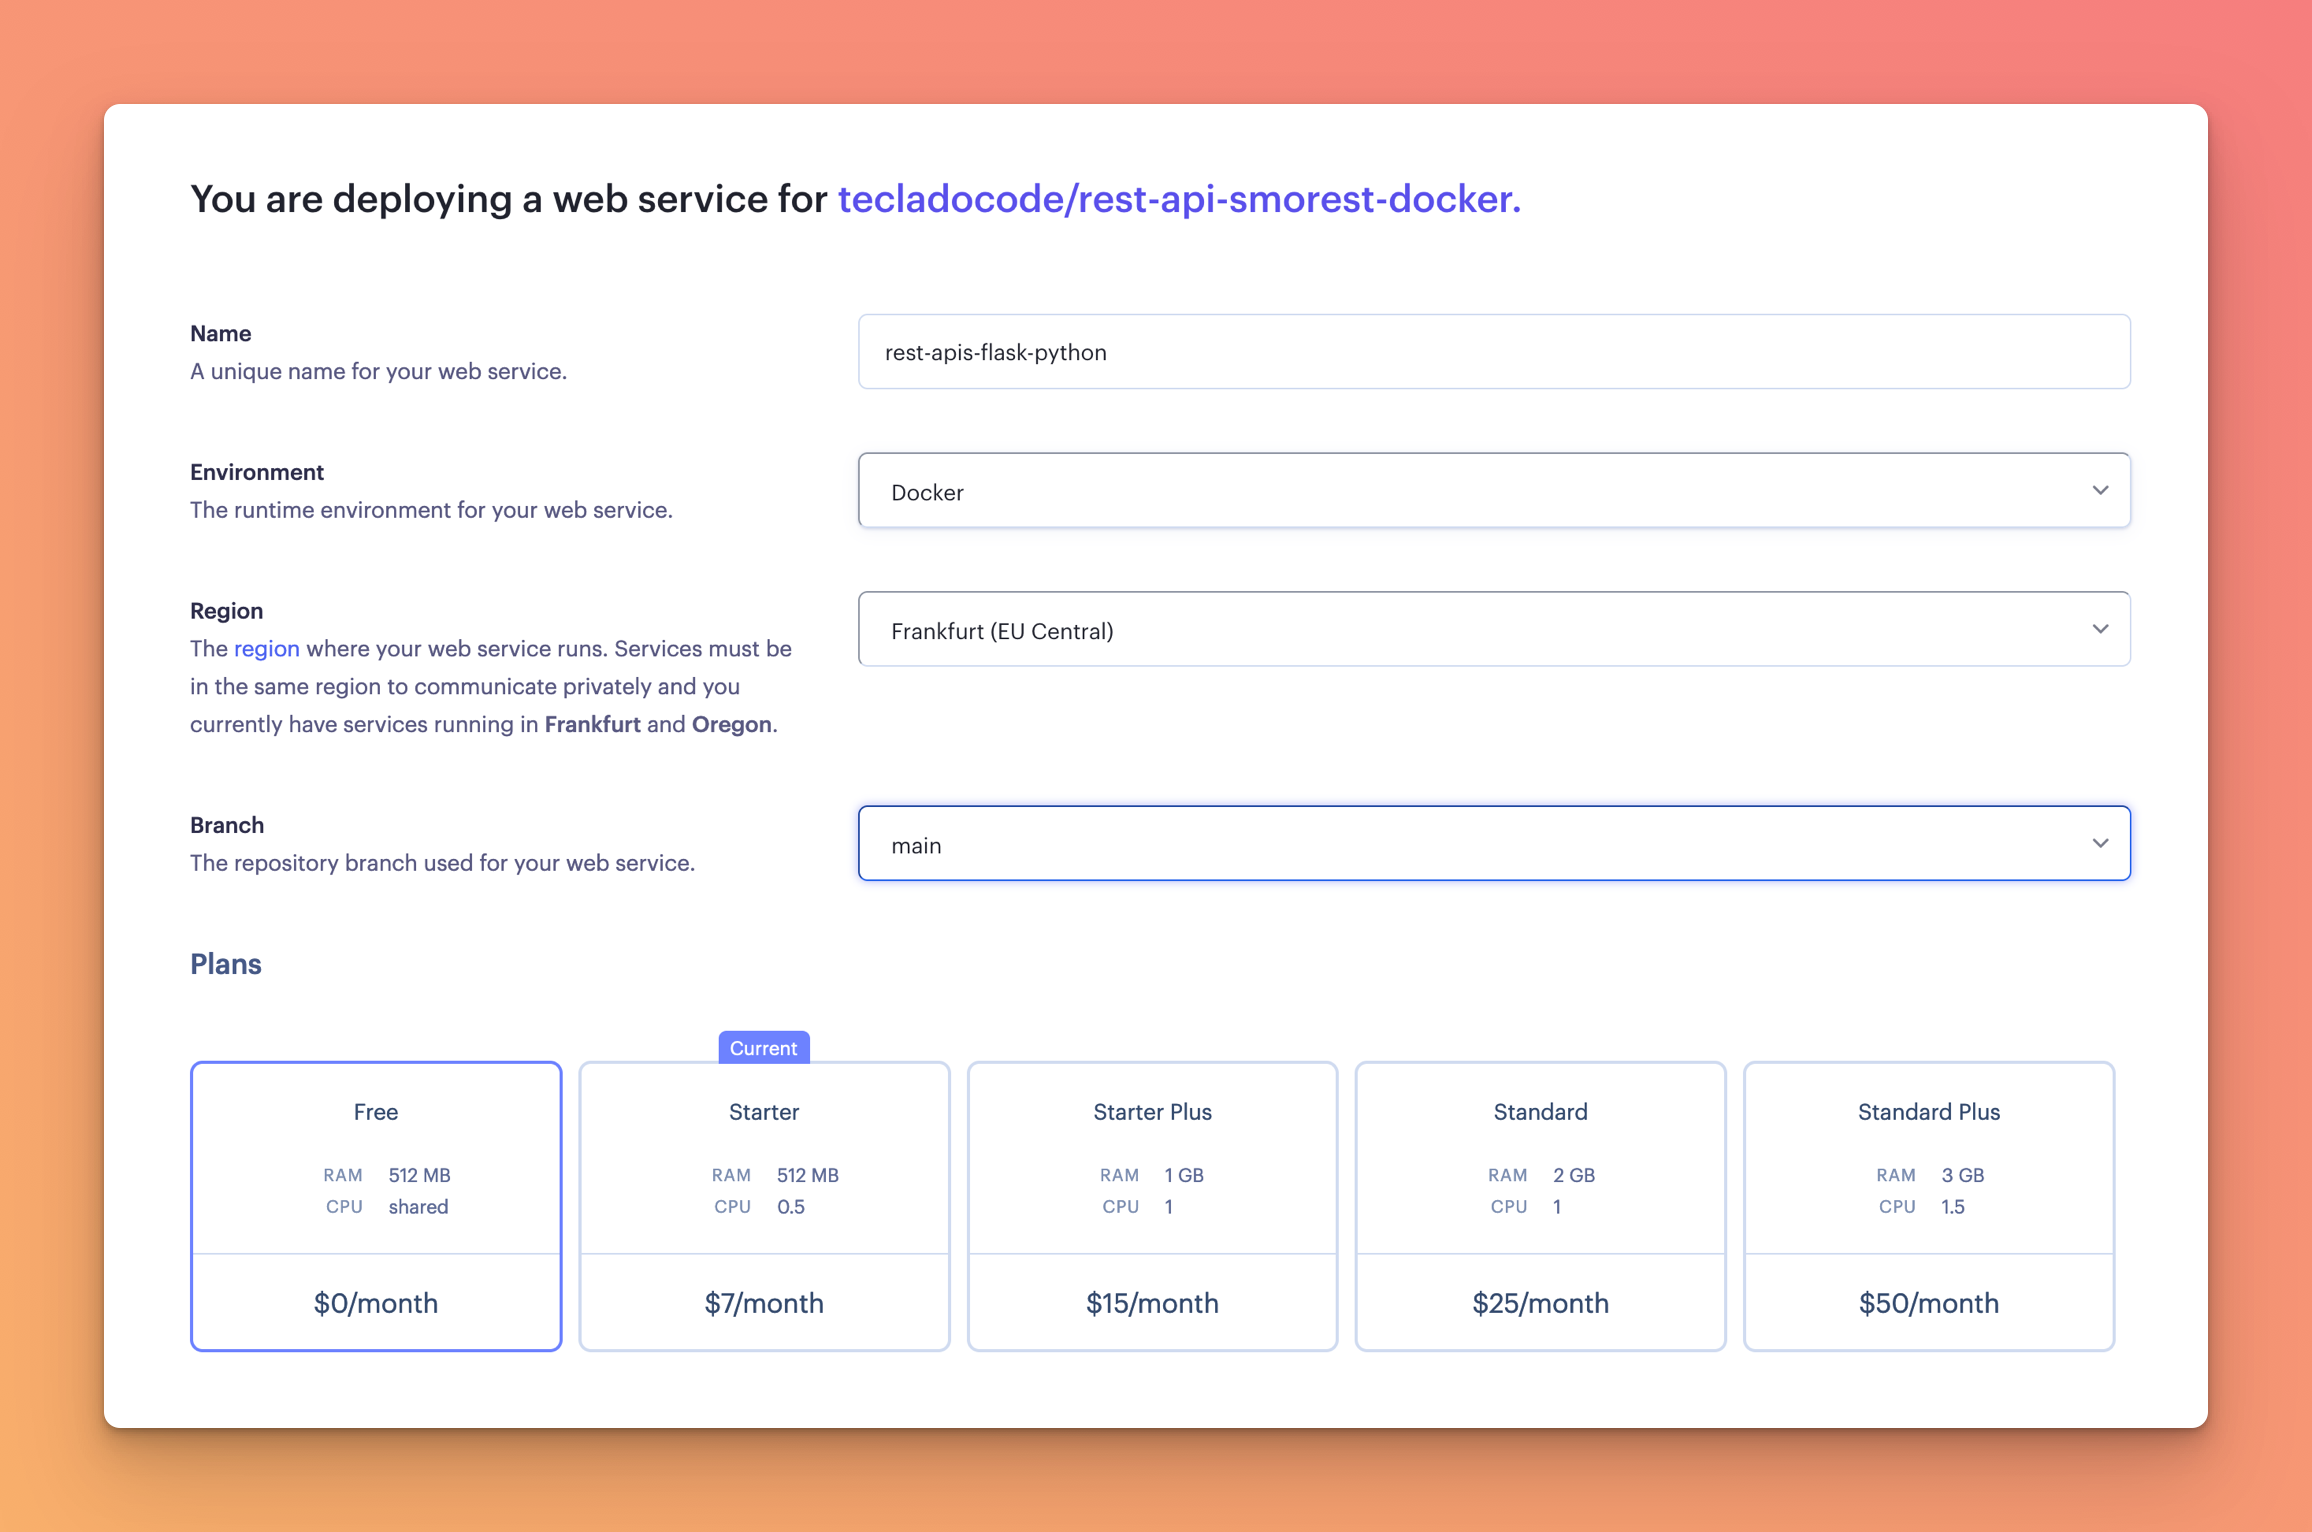Click the '2 GB' RAM value
This screenshot has width=2312, height=1532.
(x=1574, y=1175)
